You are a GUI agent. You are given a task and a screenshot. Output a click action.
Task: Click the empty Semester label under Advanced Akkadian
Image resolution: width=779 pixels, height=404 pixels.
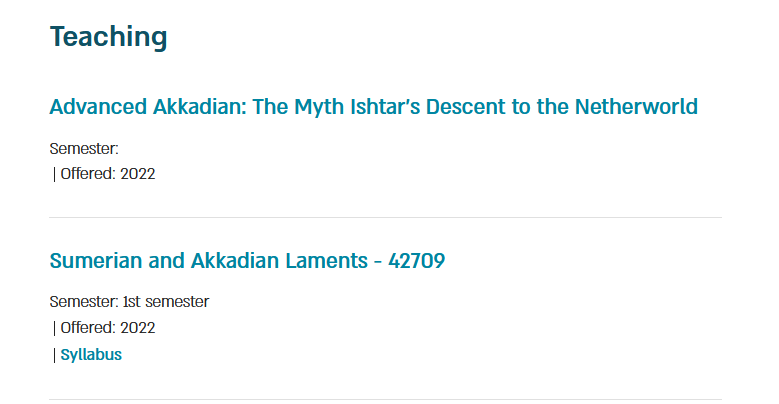[x=84, y=149]
